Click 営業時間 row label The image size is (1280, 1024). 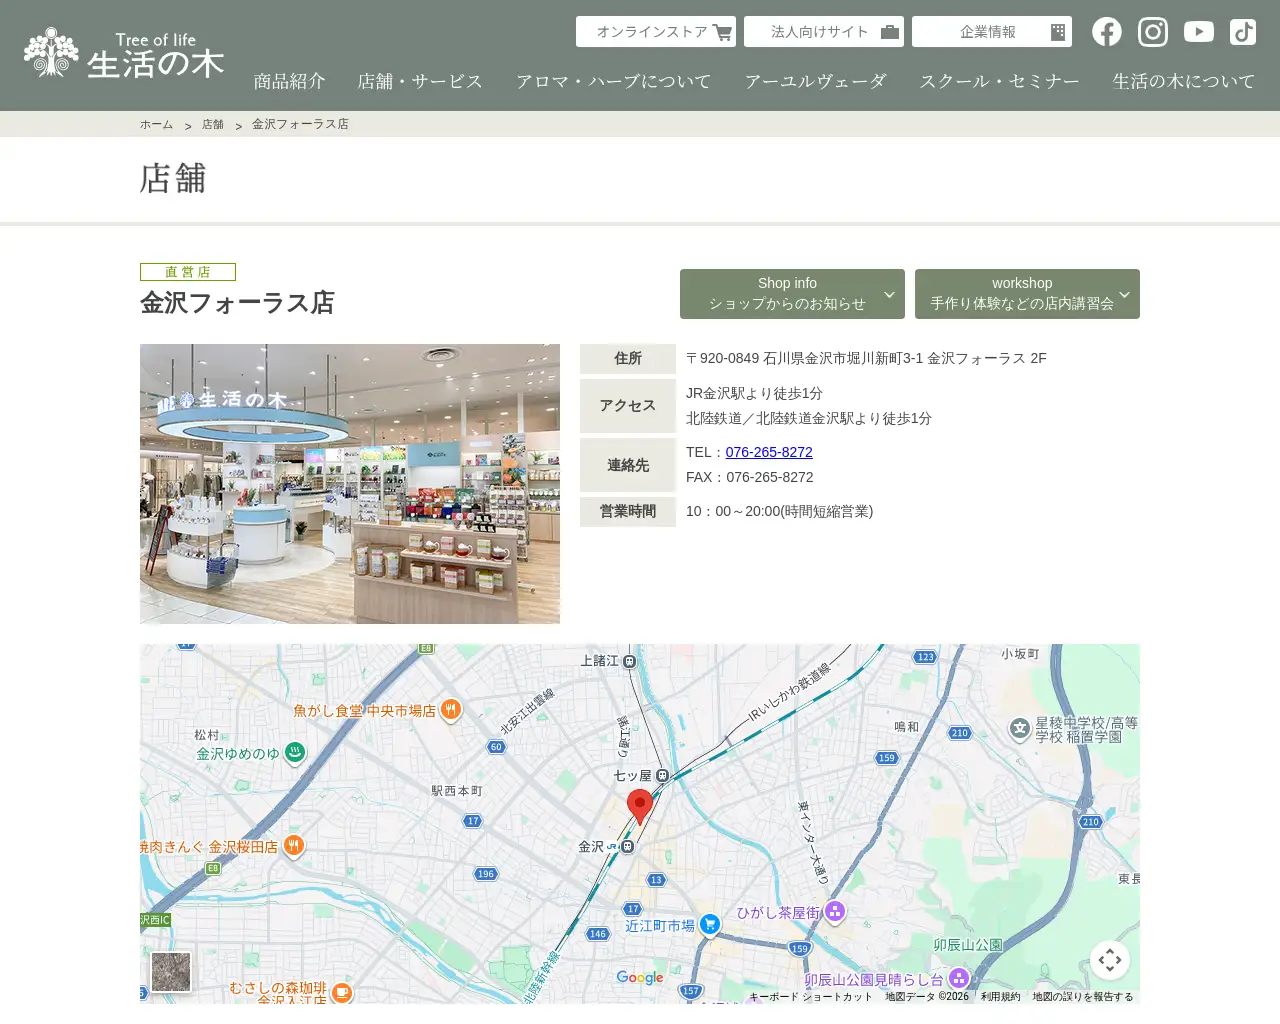coord(628,511)
